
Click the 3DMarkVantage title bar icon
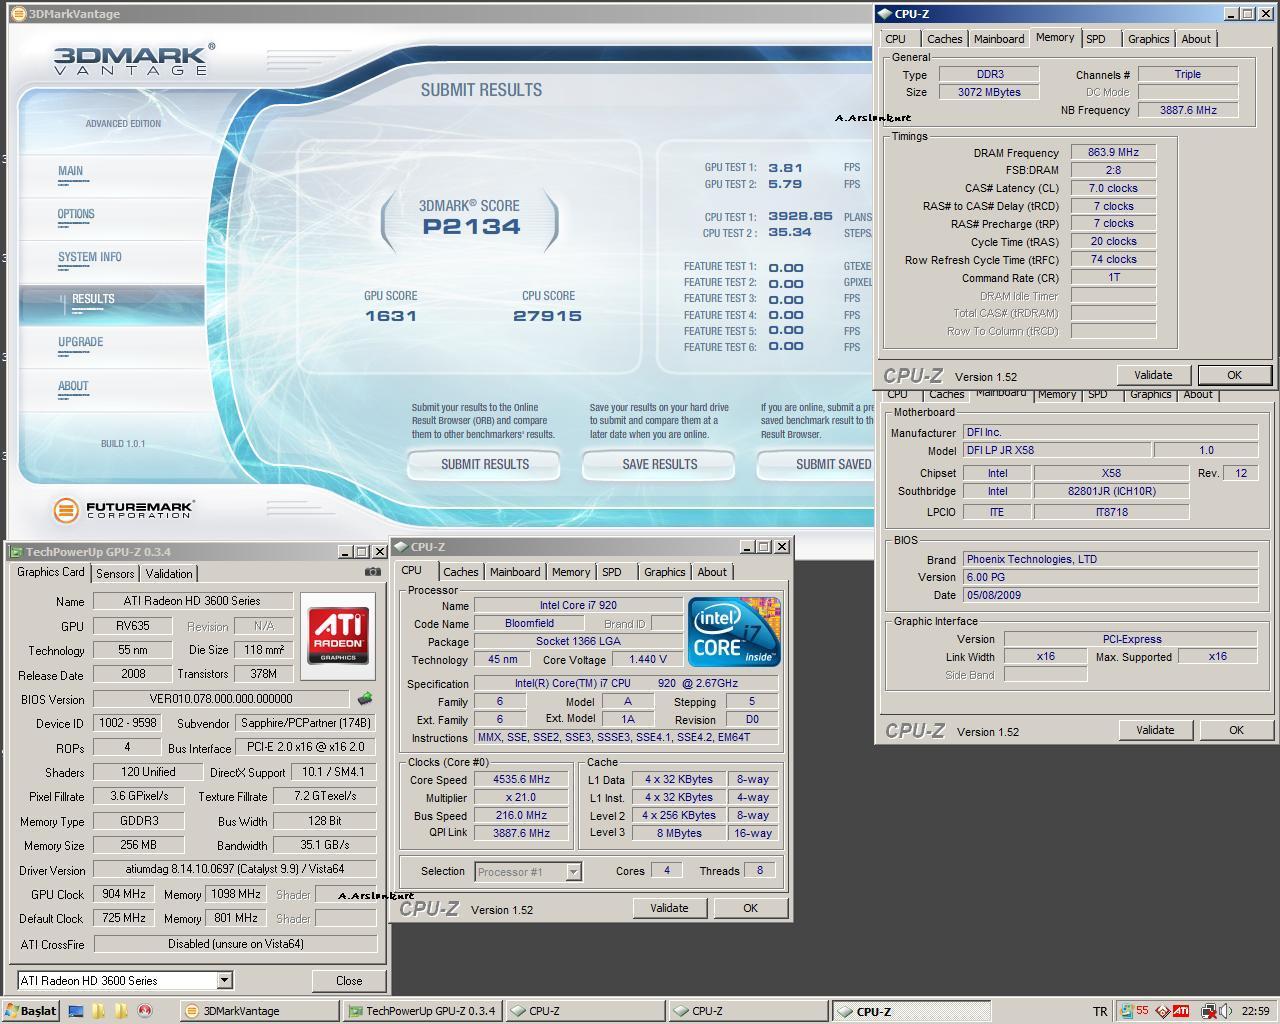point(19,14)
